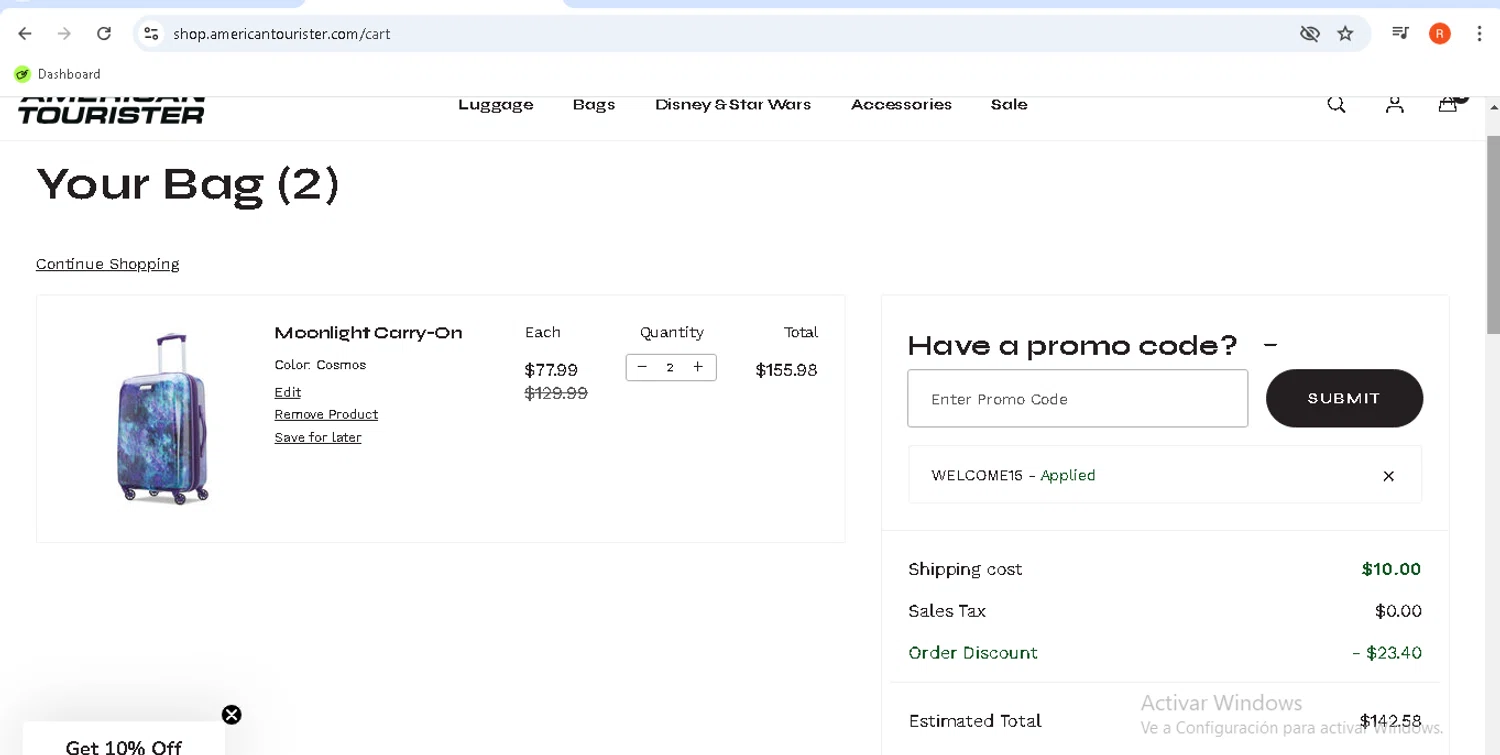Click Save for later
The image size is (1500, 755).
tap(318, 437)
